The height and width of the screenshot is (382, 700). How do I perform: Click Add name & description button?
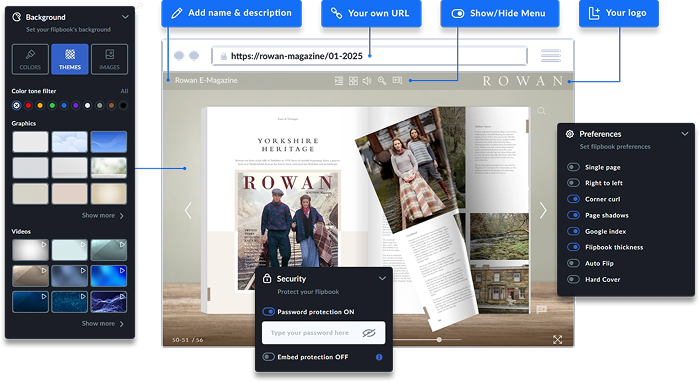coord(231,13)
